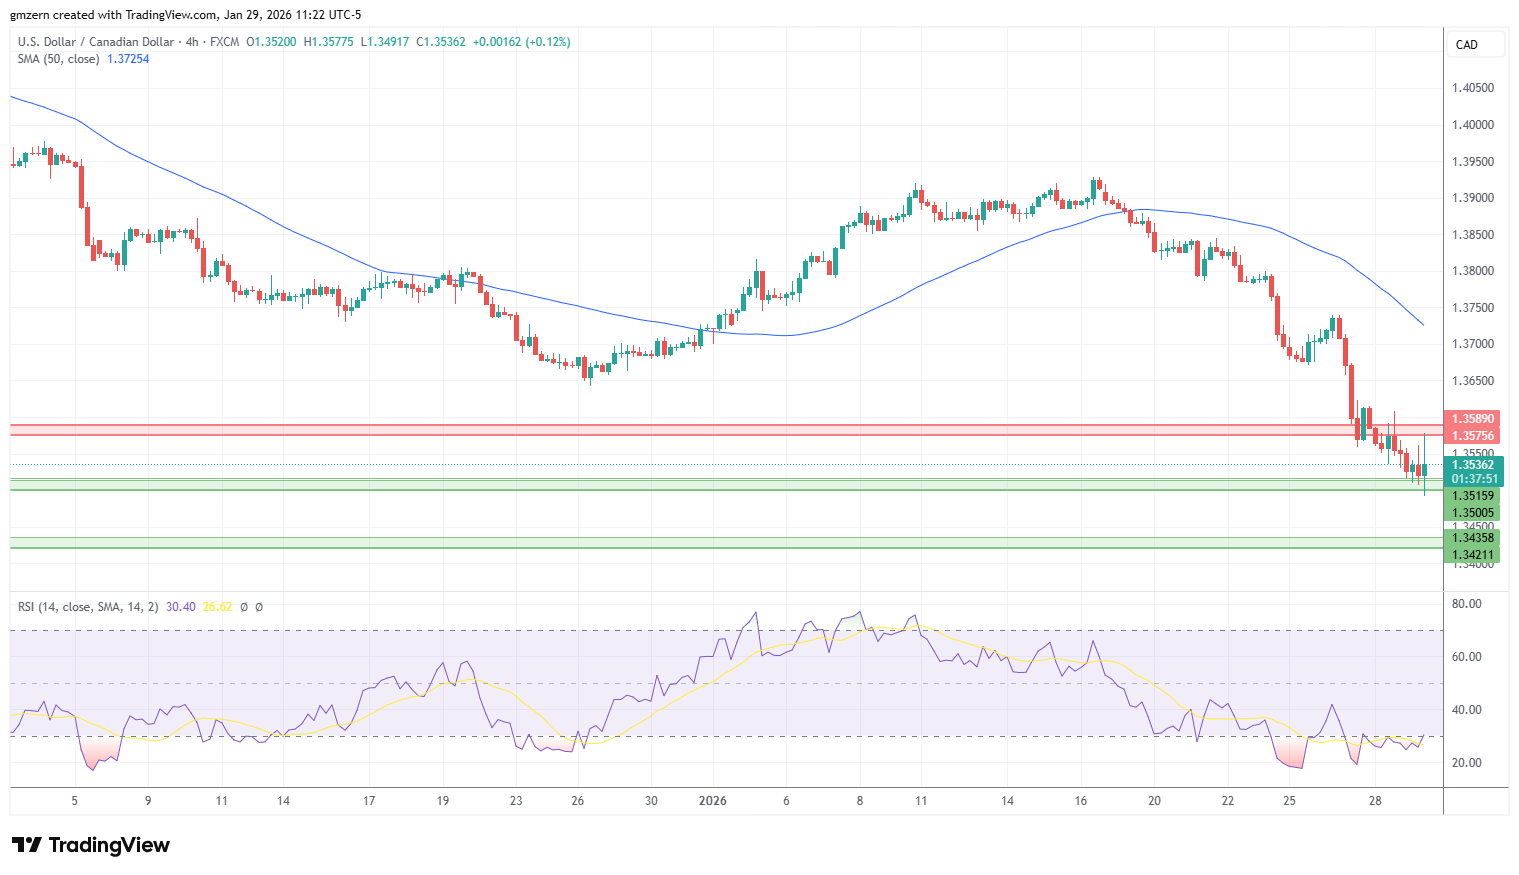Click the bar countdown timer 01:37:51
The image size is (1519, 875).
(1473, 479)
